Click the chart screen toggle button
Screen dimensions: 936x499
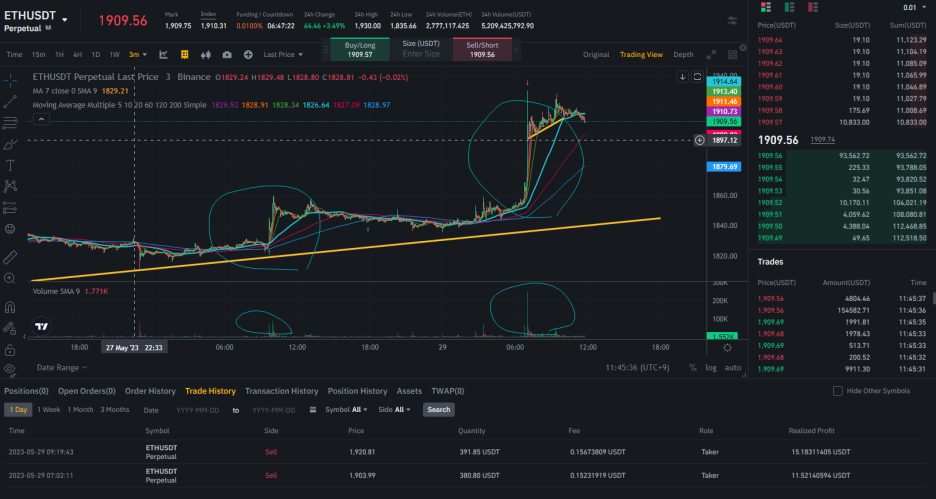(x=697, y=77)
